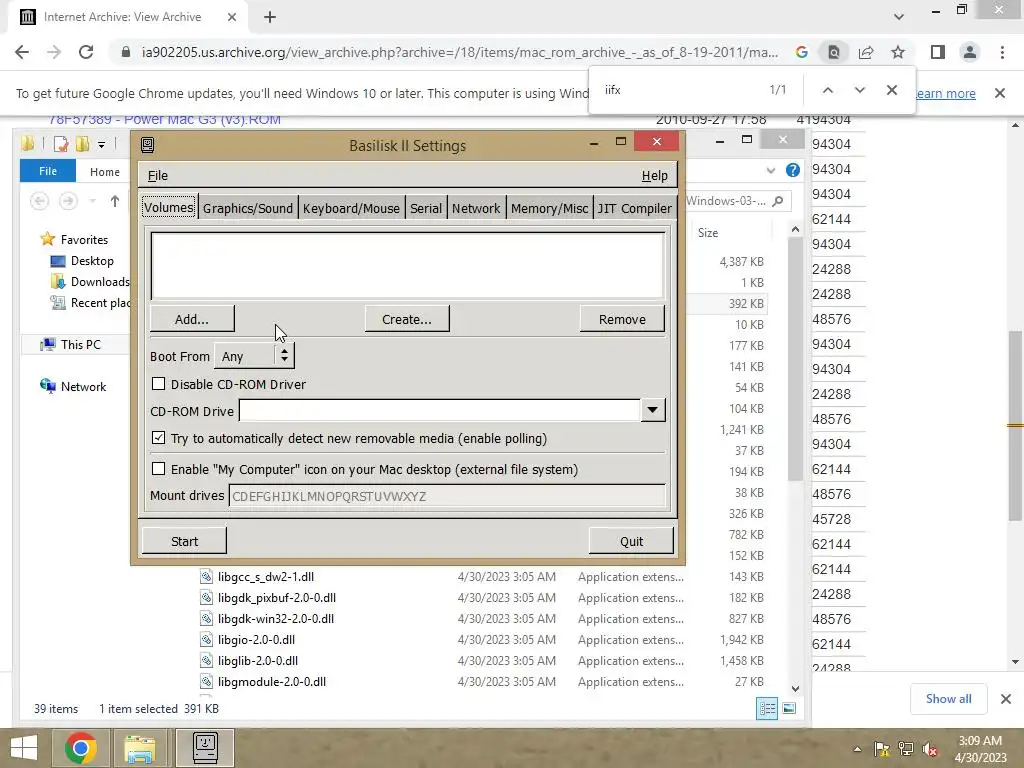Switch Explorer to details view icon
The height and width of the screenshot is (768, 1024).
coord(767,708)
